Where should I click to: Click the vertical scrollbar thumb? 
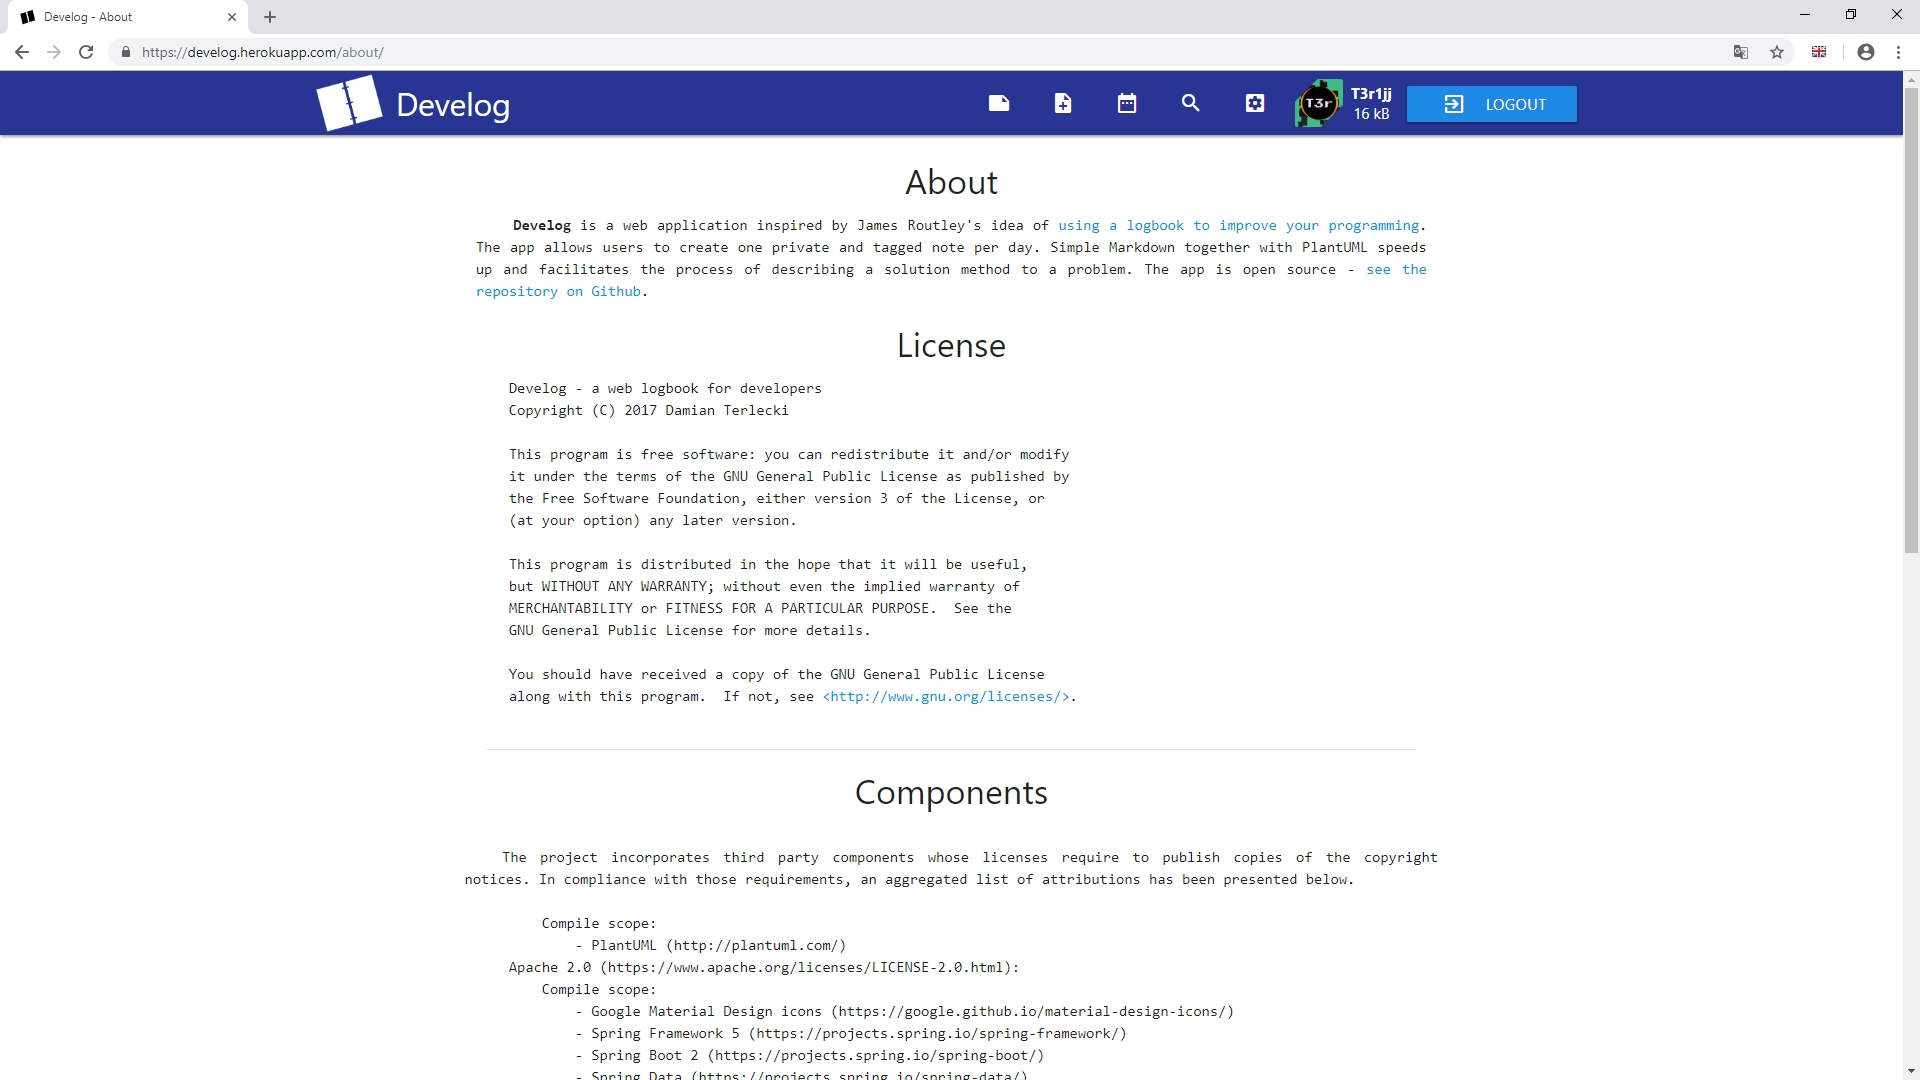tap(1911, 320)
